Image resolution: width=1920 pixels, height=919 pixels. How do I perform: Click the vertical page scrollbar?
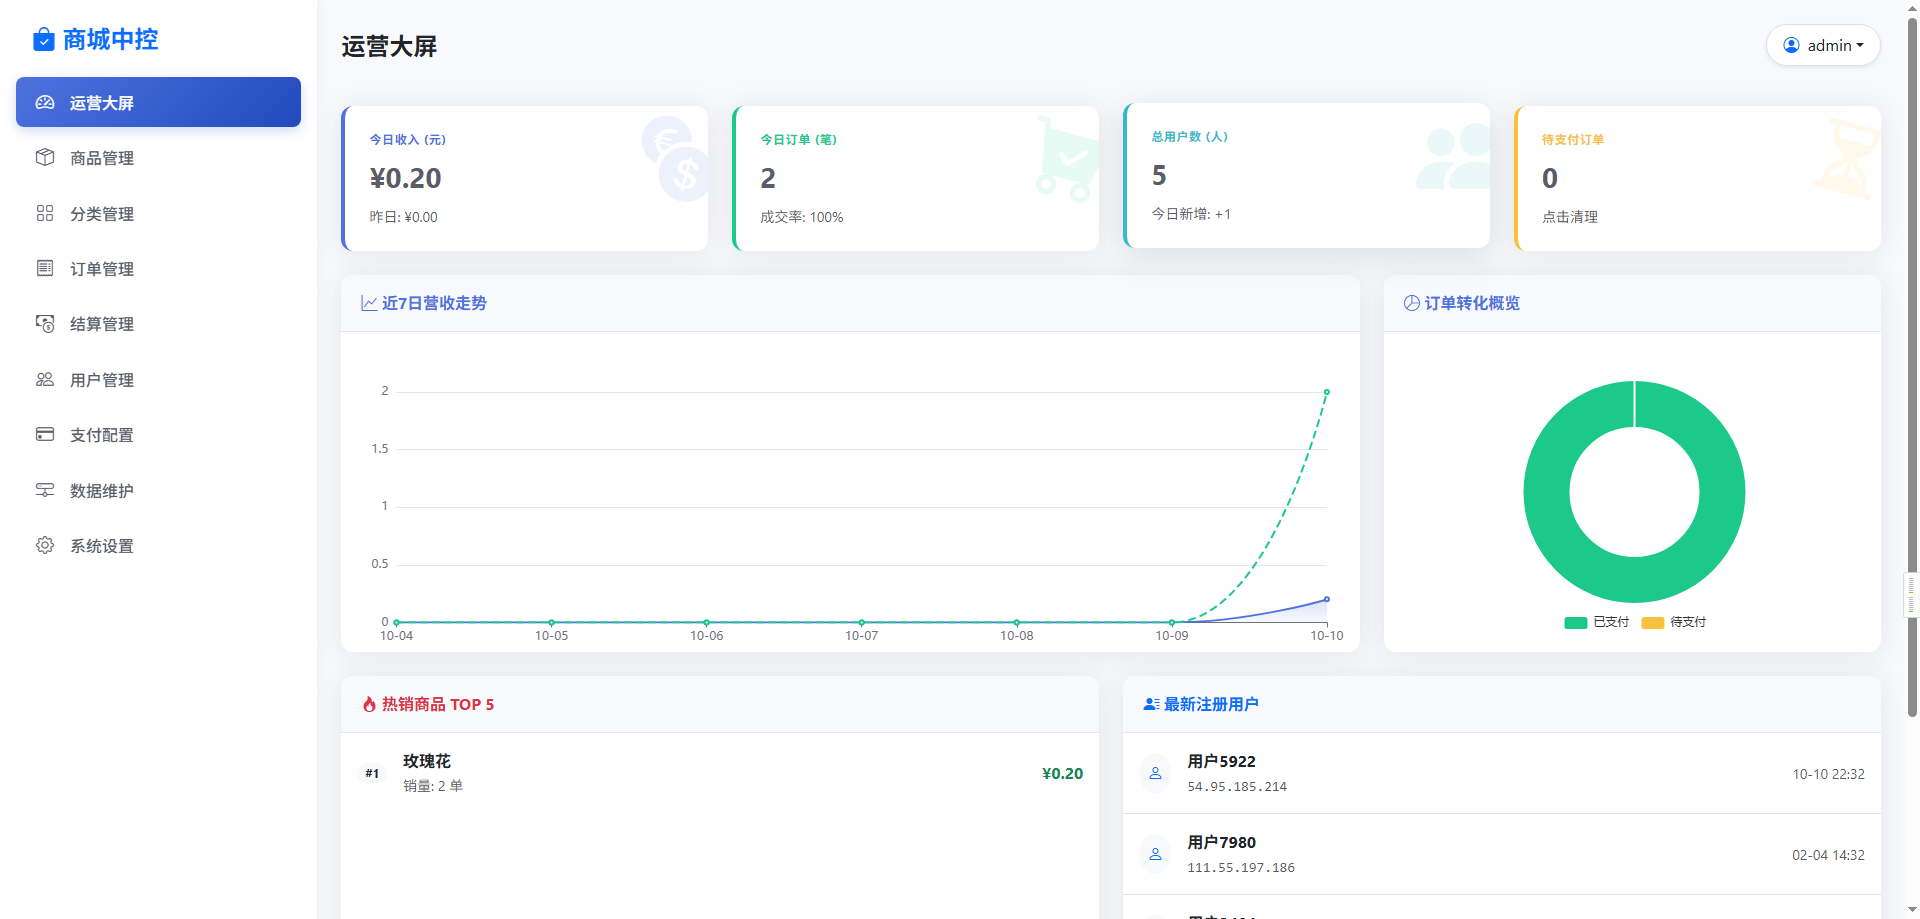click(1912, 368)
